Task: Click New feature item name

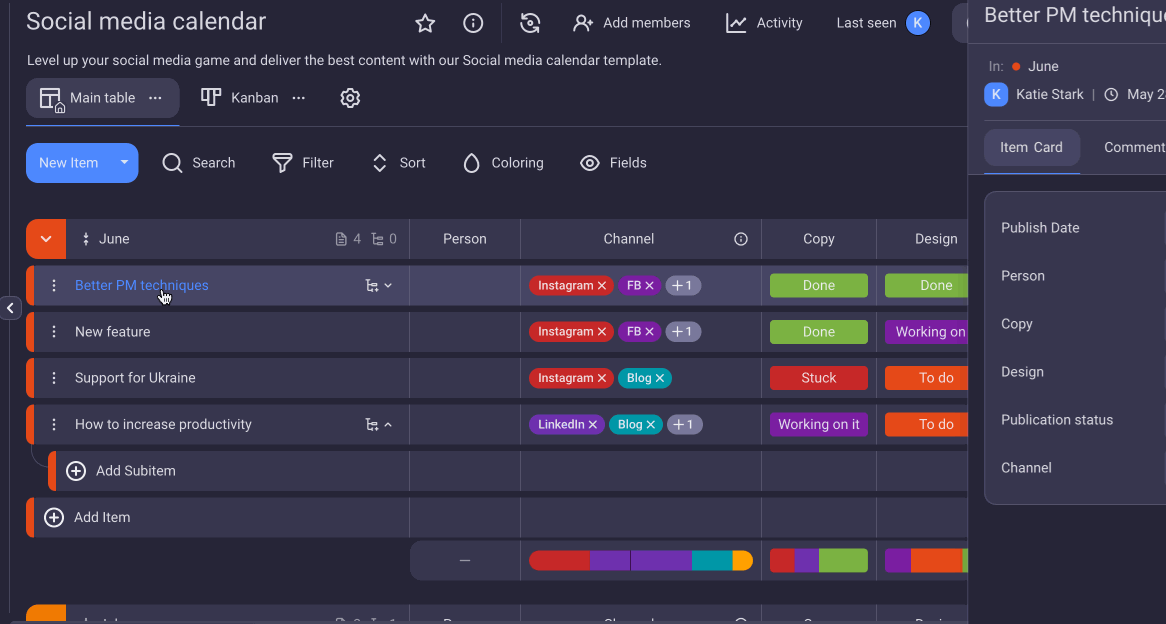Action: [112, 332]
